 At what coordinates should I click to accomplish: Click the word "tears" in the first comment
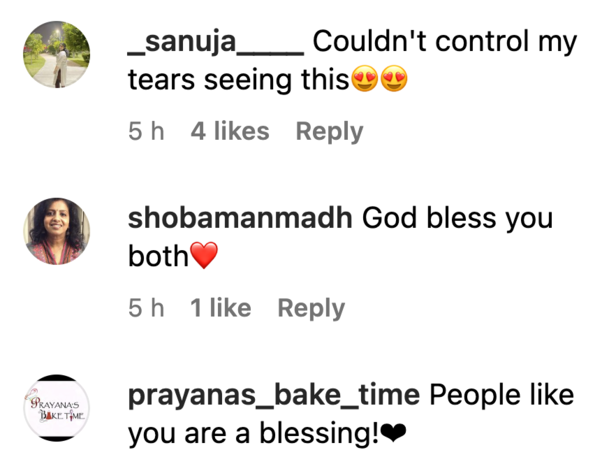[161, 82]
